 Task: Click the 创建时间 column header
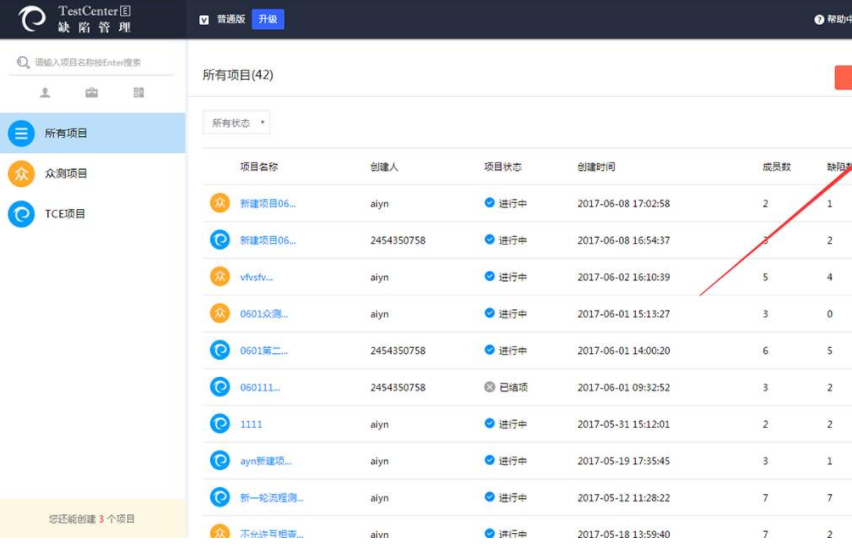pos(596,167)
